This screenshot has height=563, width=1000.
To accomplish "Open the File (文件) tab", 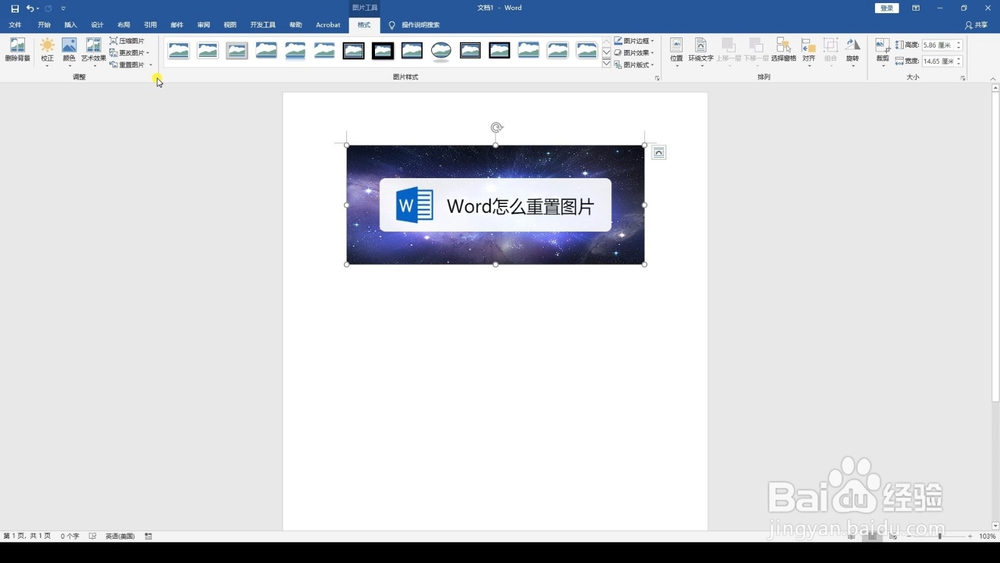I will click(x=15, y=25).
